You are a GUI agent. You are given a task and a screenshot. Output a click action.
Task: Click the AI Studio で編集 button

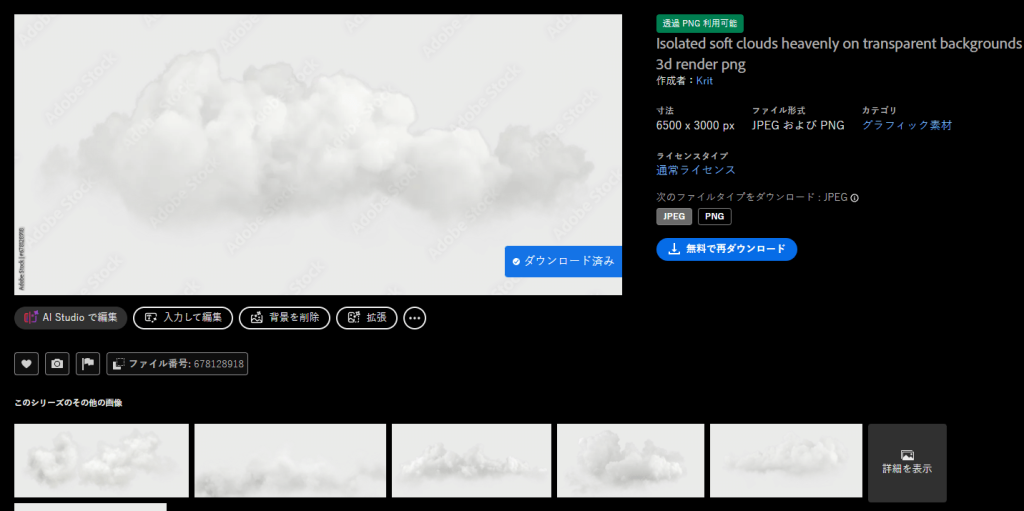(x=70, y=318)
